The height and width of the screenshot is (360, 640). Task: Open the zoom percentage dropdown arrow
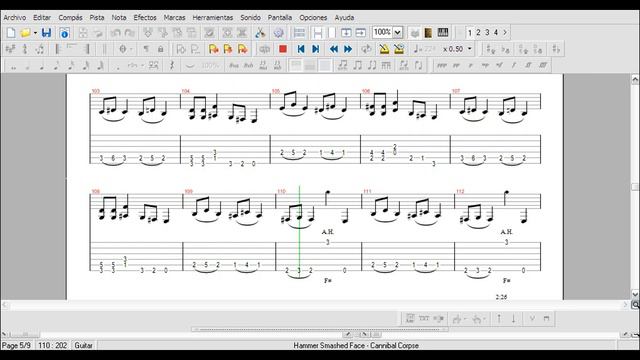point(398,32)
